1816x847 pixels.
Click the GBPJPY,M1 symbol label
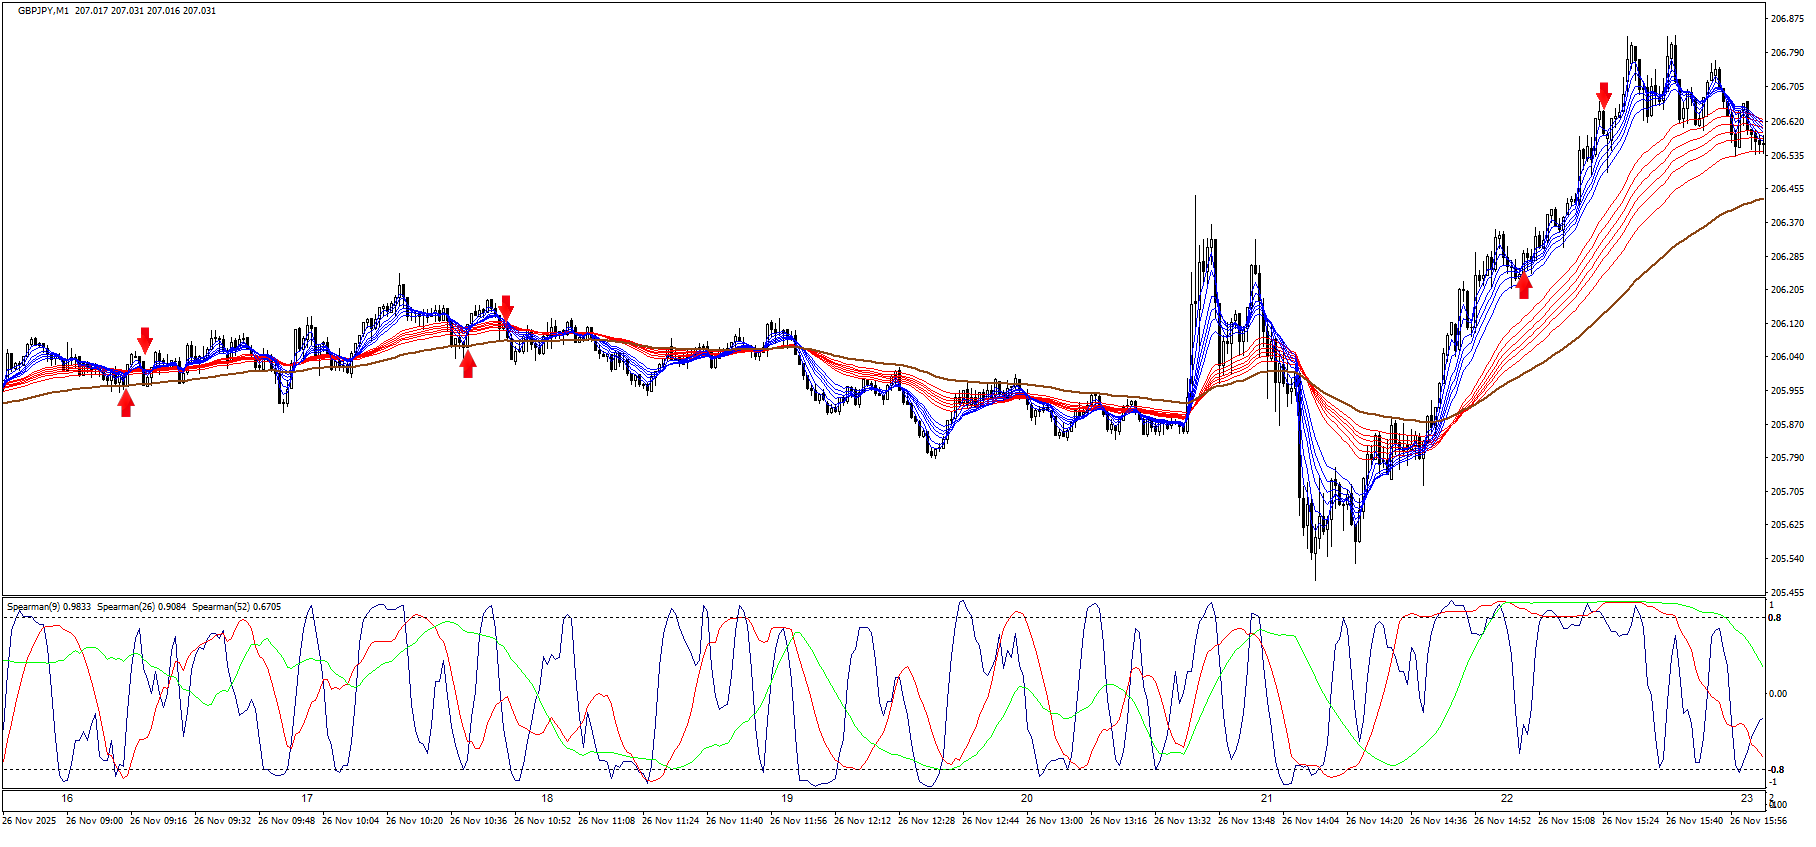coord(43,11)
